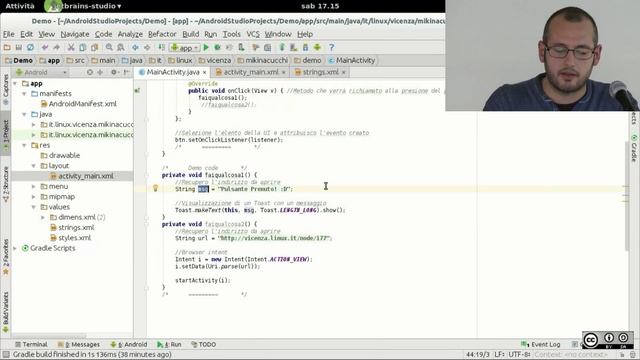This screenshot has height=360, width=640.
Task: Toggle the Favorites side tool window
Action: click(6, 258)
